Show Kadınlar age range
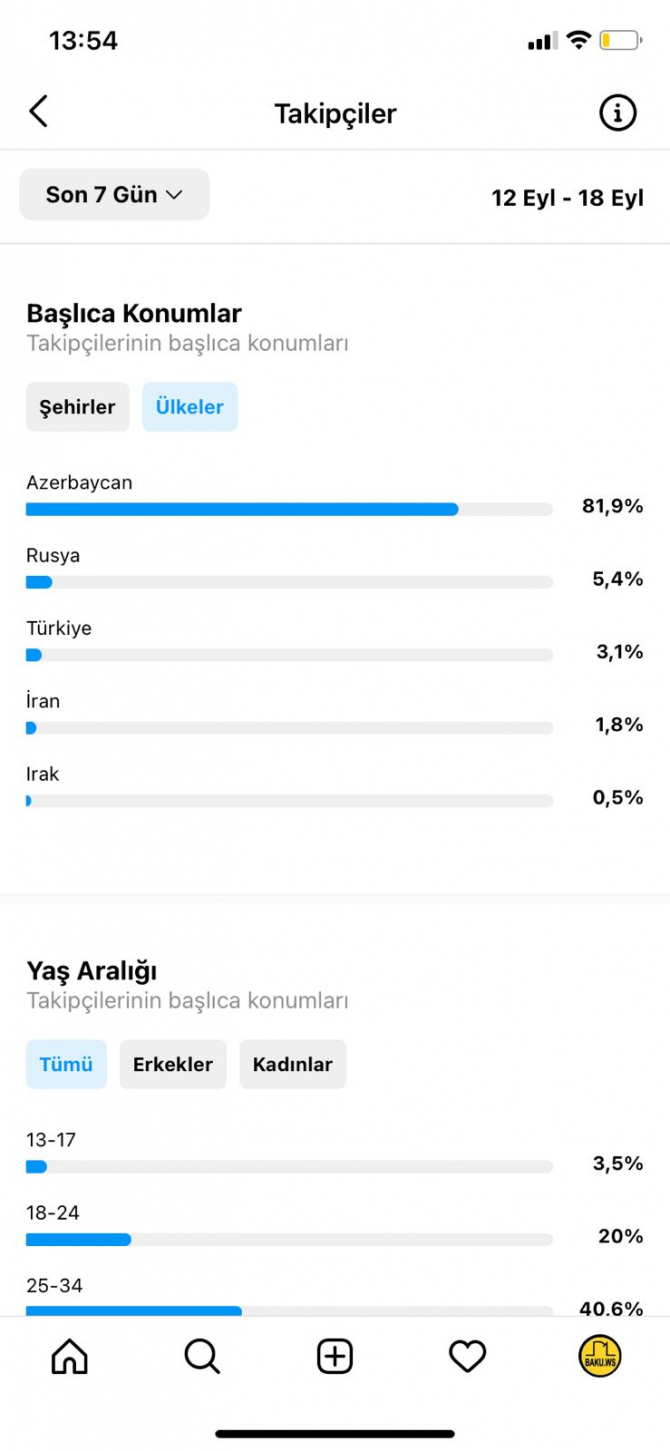The width and height of the screenshot is (670, 1451). click(292, 1064)
